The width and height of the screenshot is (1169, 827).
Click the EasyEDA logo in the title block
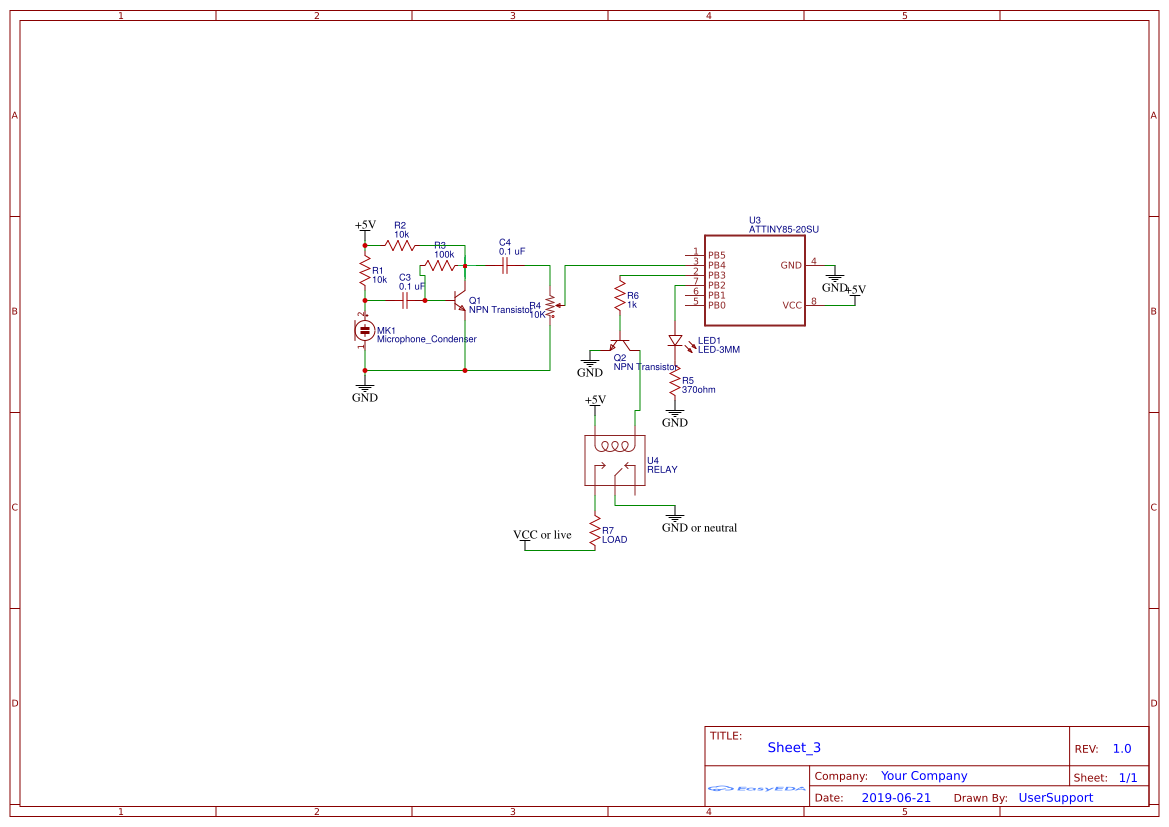tap(757, 789)
